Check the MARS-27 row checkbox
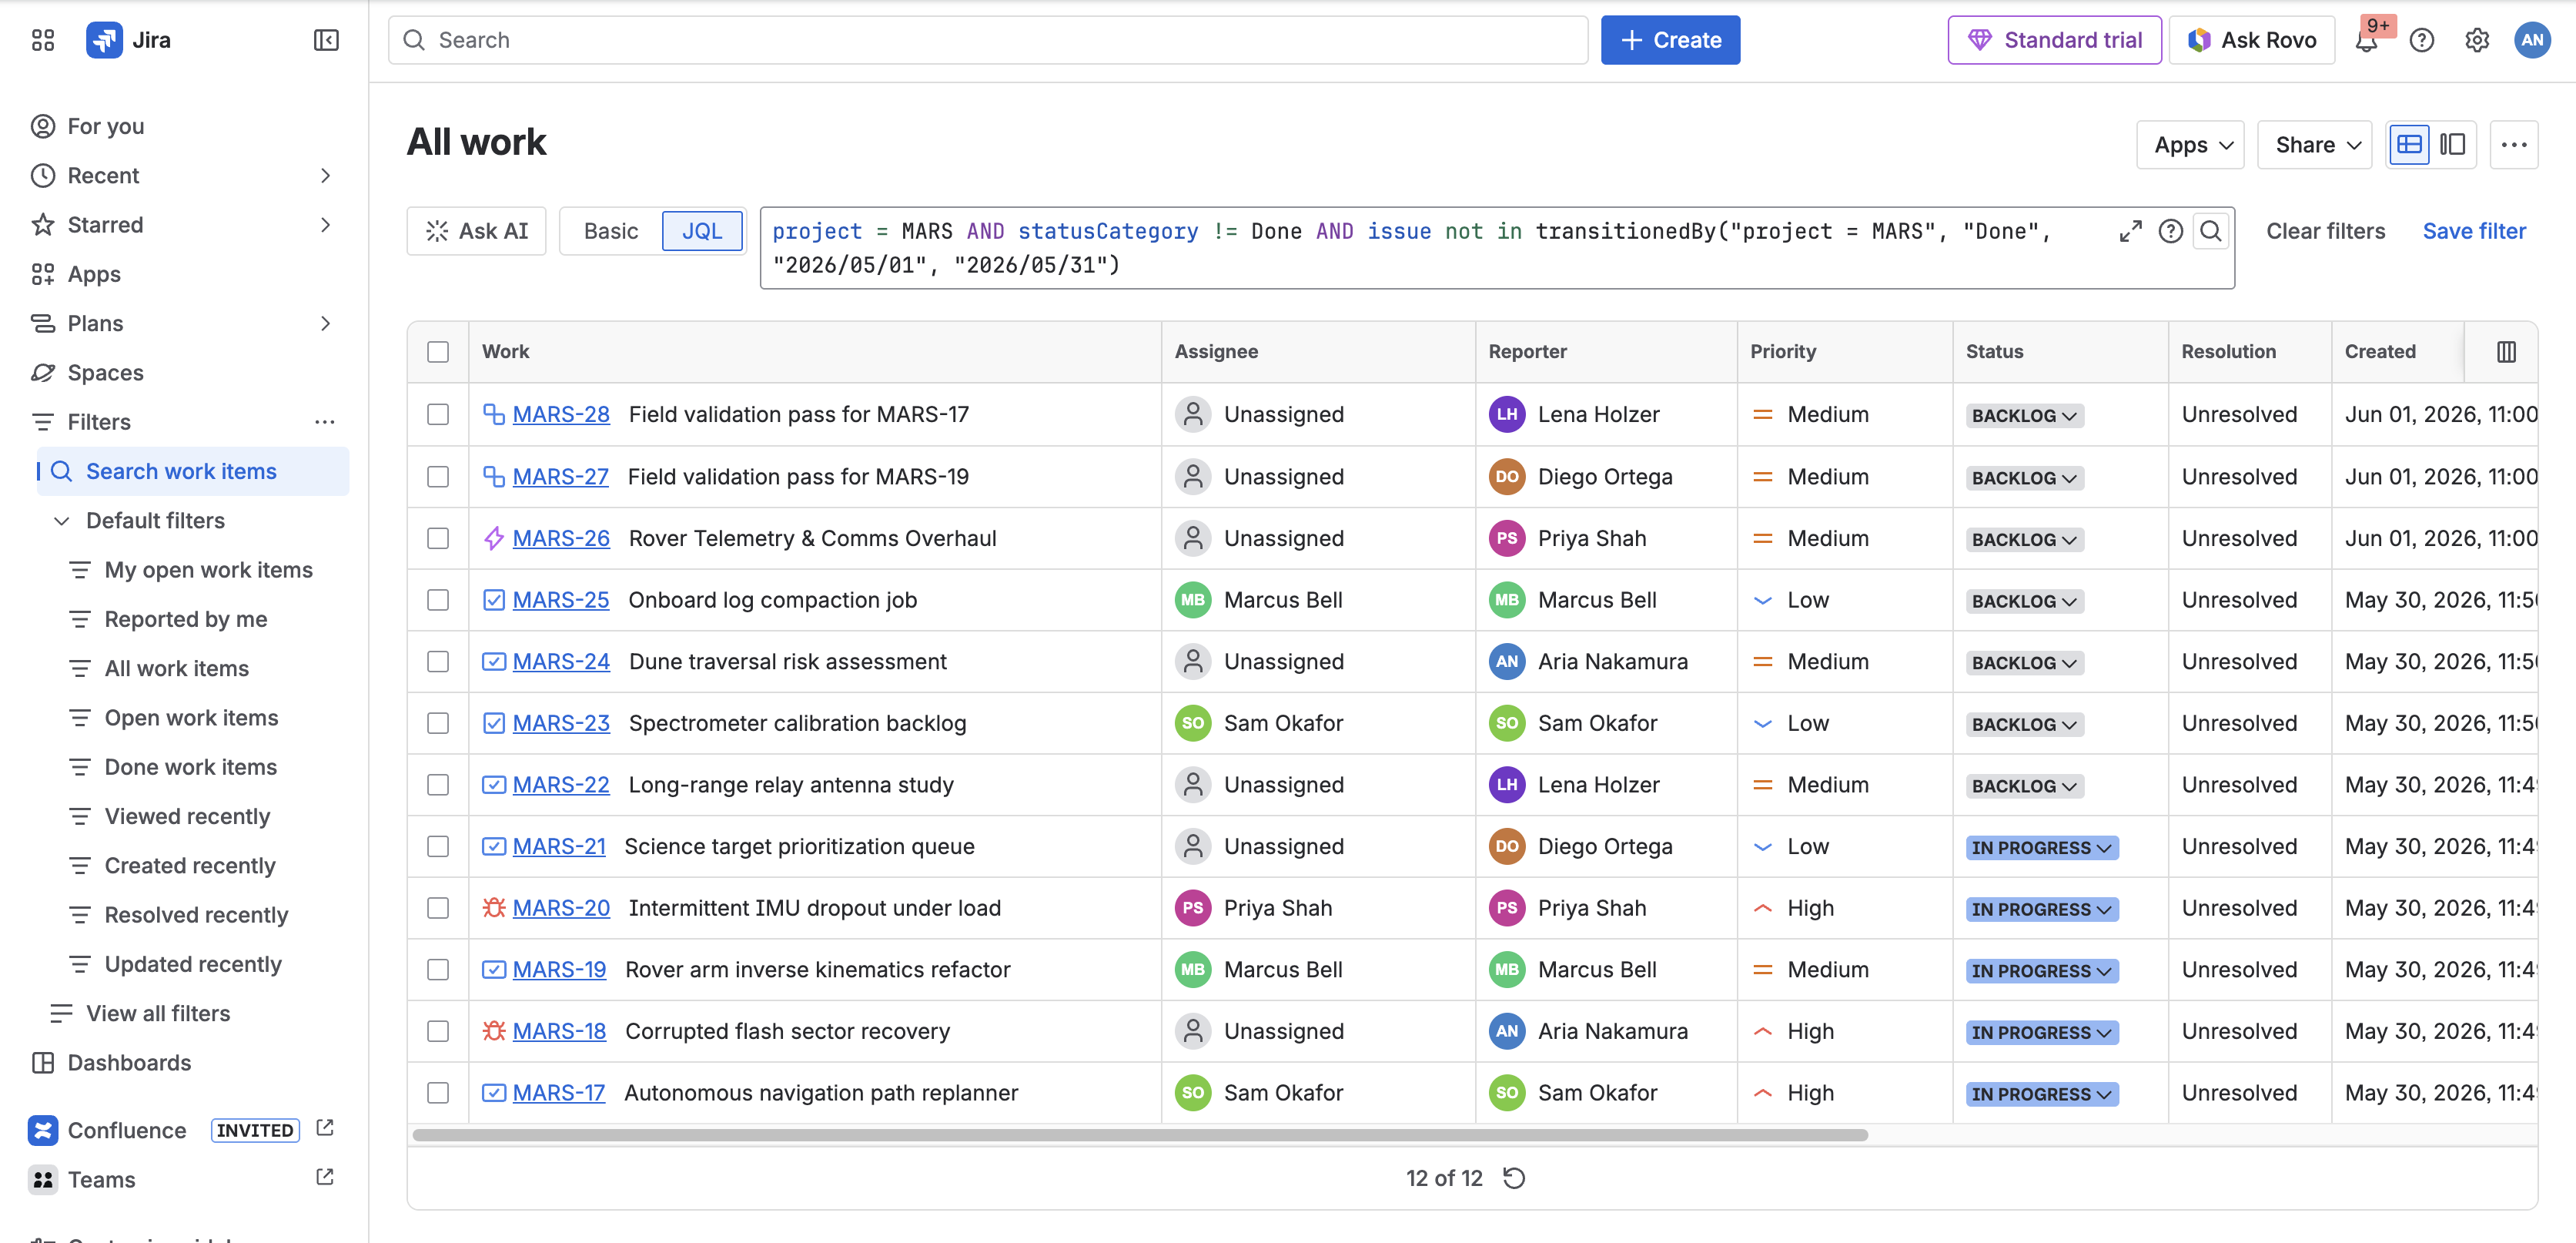Screen dimensions: 2576x1243 point(438,477)
